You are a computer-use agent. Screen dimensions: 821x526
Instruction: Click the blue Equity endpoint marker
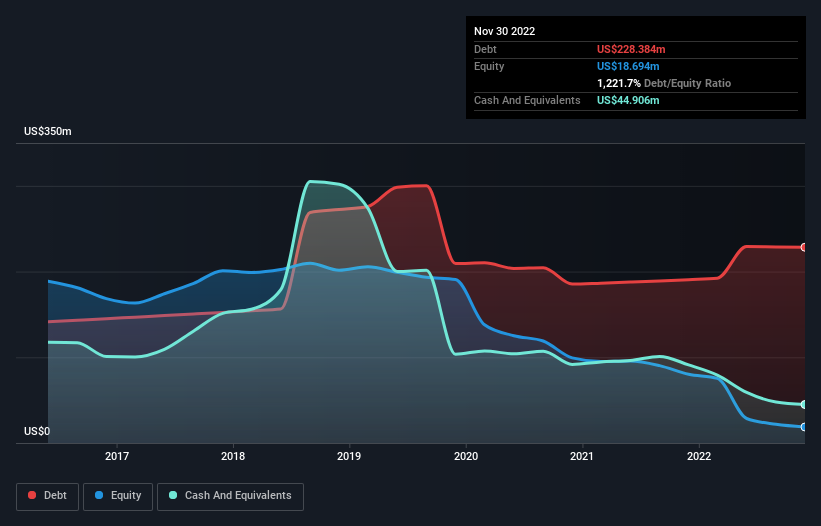[804, 427]
